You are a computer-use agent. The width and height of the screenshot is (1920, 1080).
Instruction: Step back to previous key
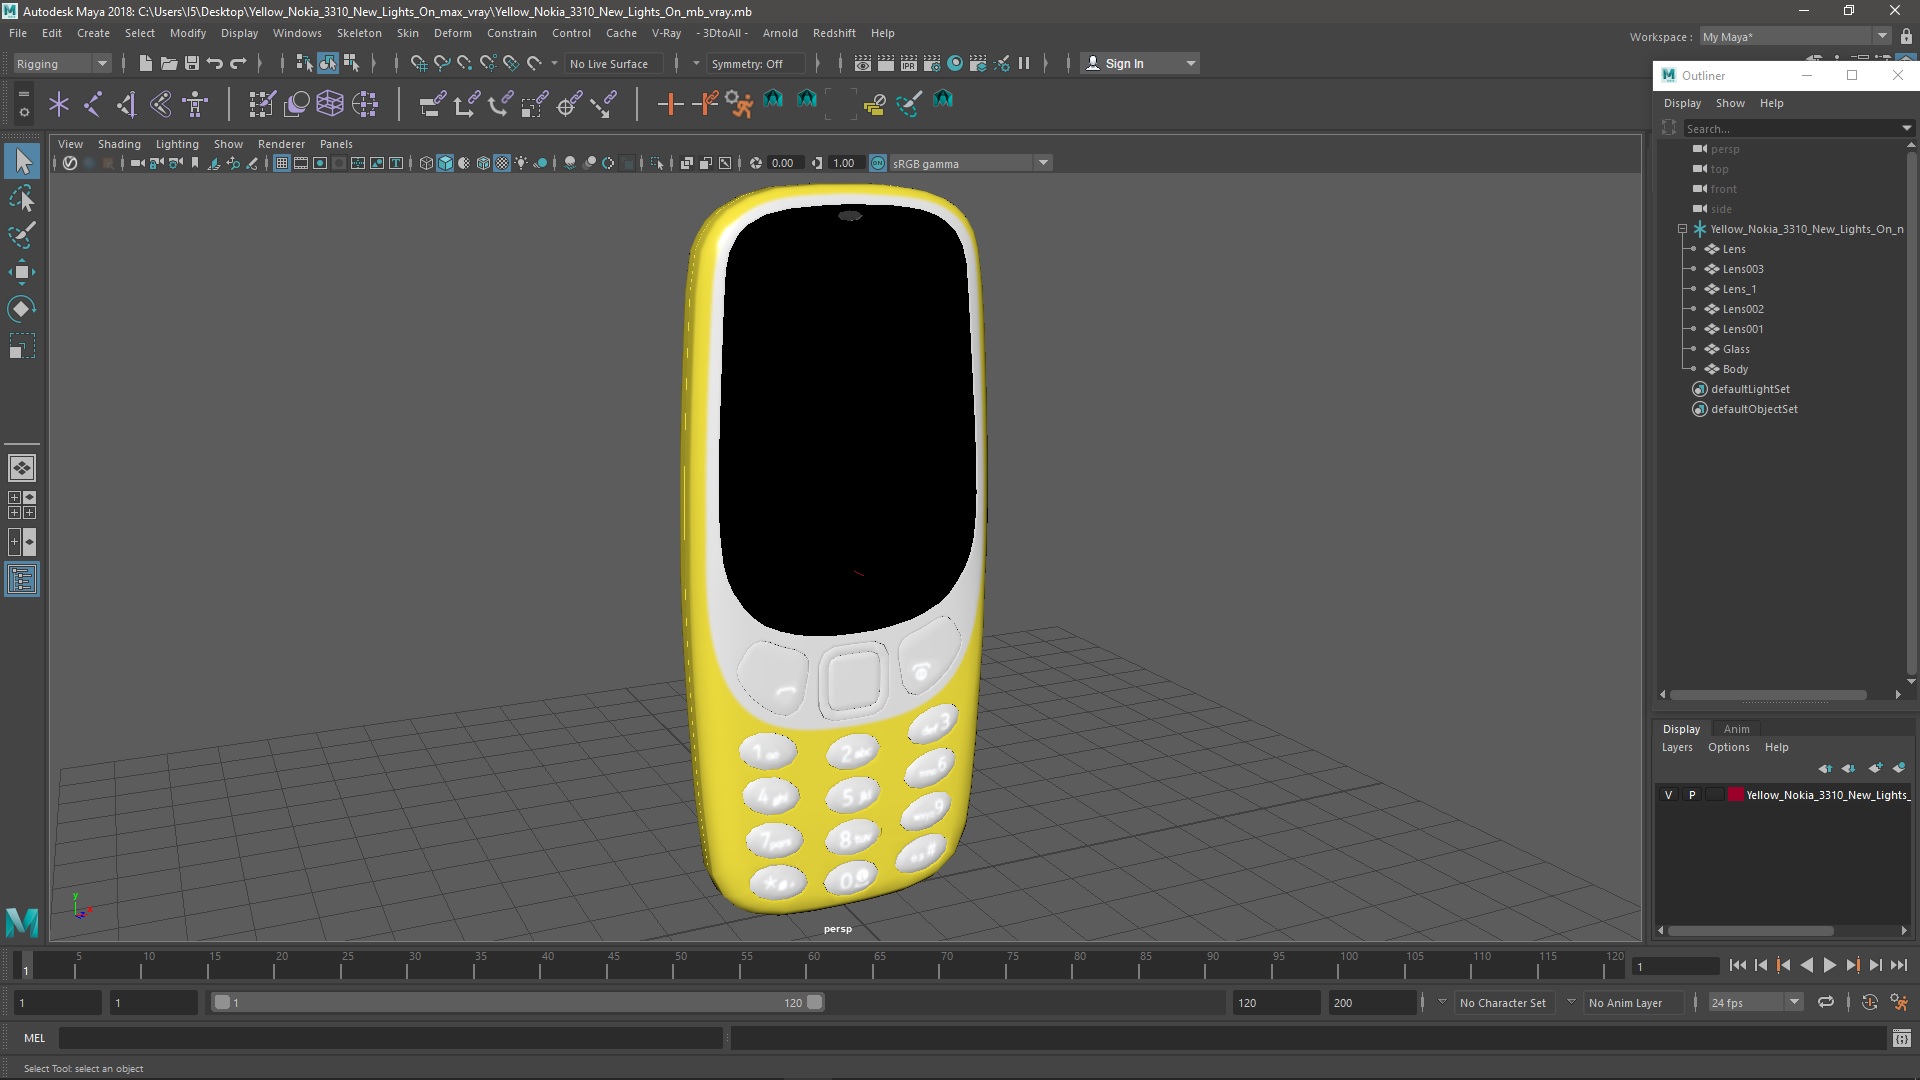[1783, 965]
